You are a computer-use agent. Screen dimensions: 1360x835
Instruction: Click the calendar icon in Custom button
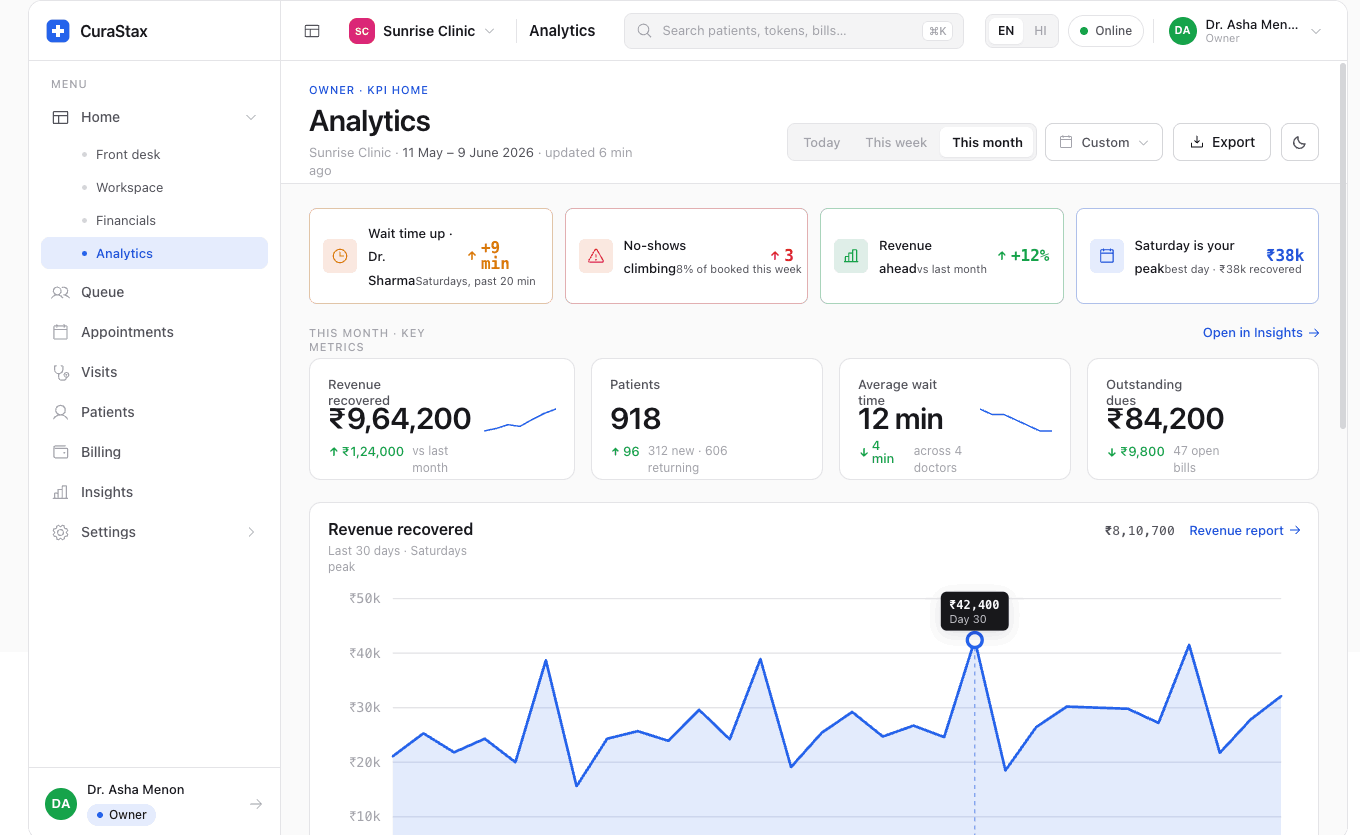(x=1066, y=142)
